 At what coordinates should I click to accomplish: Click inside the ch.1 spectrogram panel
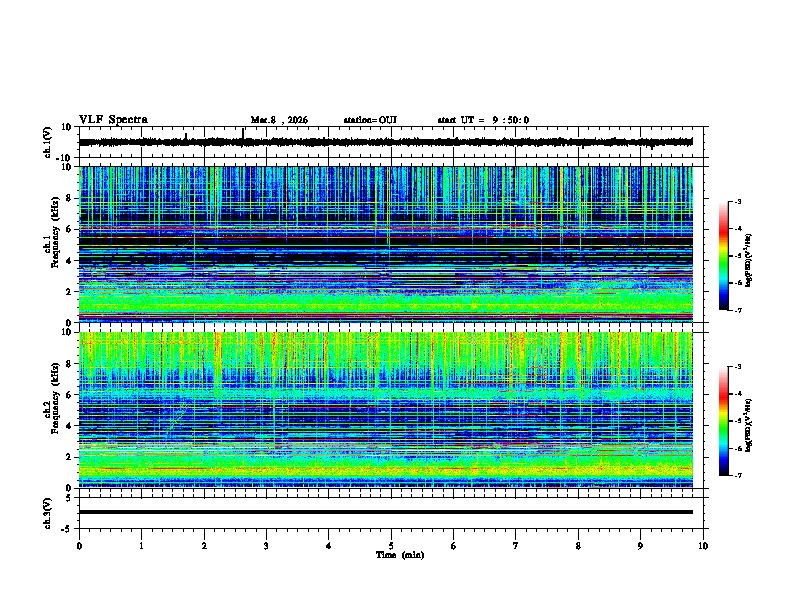pyautogui.click(x=386, y=244)
